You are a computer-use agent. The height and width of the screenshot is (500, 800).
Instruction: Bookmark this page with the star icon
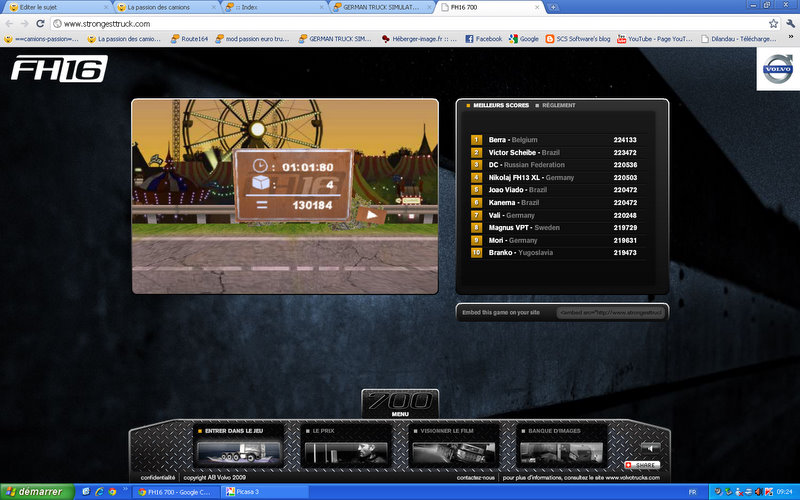click(773, 23)
